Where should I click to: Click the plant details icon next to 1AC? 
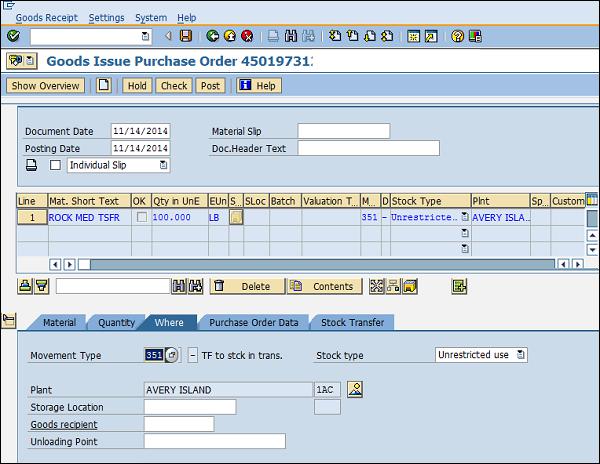[x=354, y=389]
